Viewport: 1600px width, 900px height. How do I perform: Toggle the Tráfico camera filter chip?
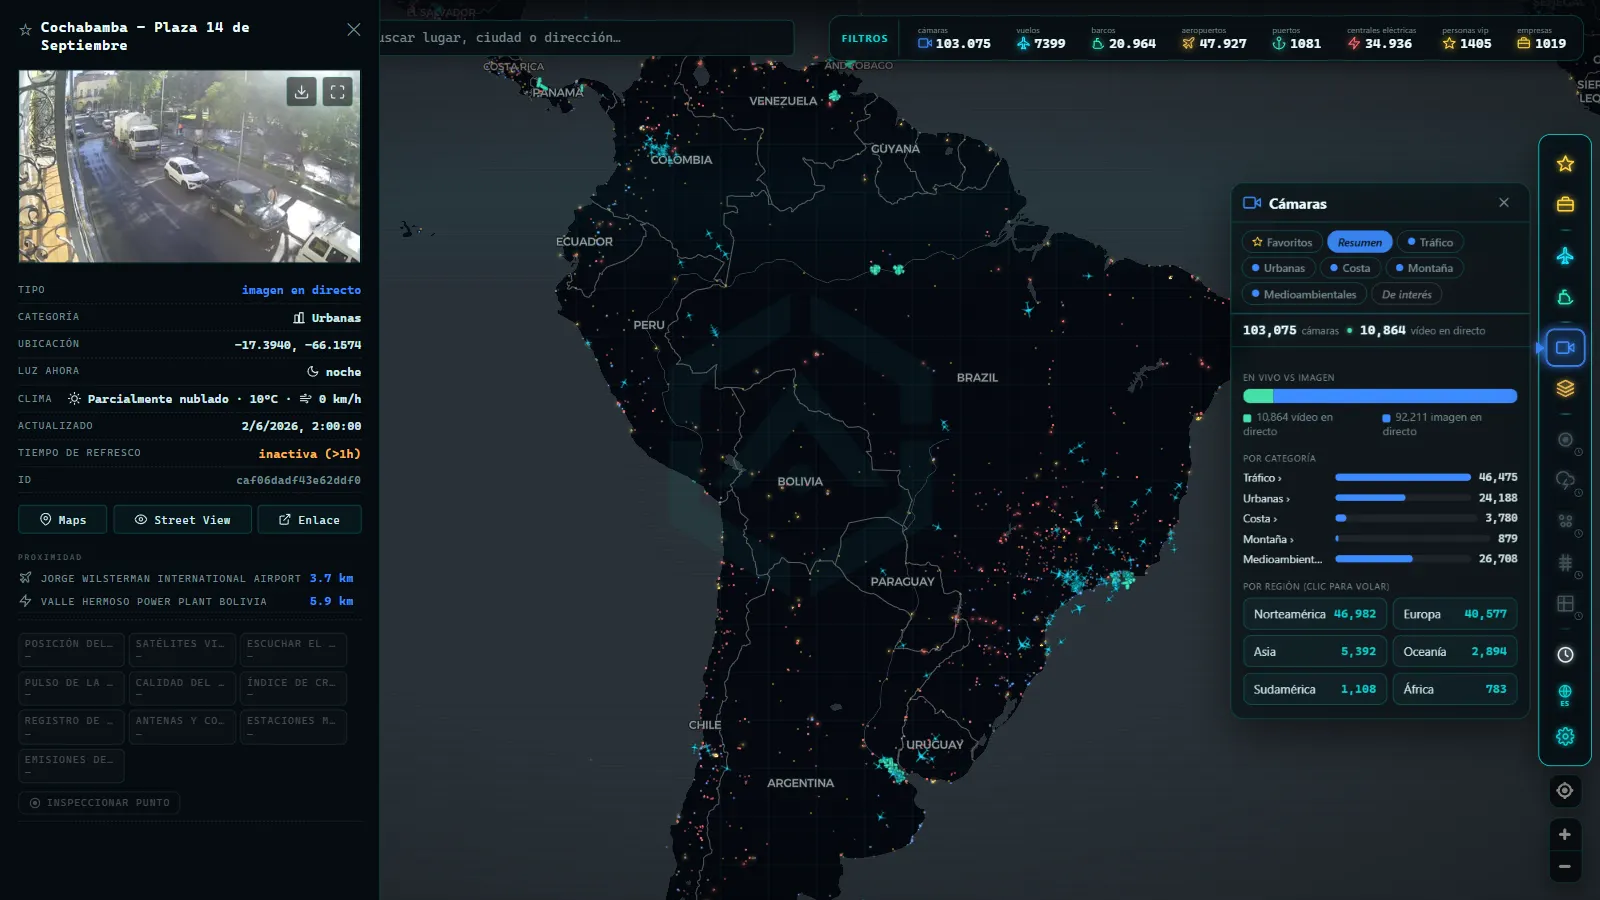click(1430, 242)
